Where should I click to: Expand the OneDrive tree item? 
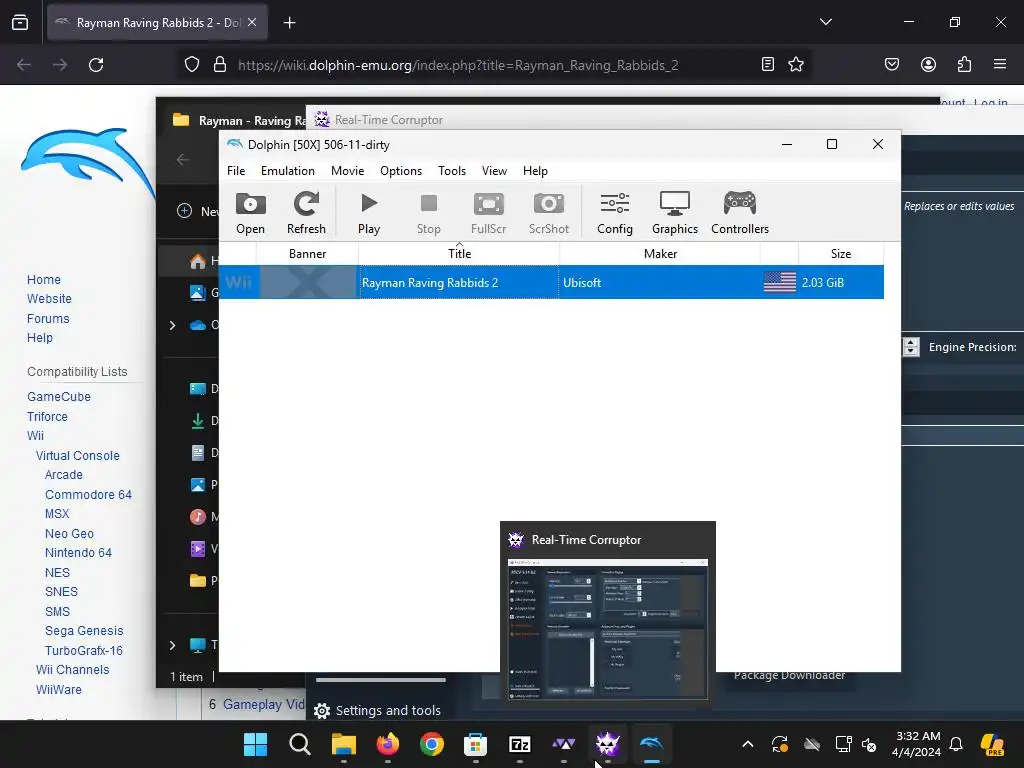click(x=172, y=325)
